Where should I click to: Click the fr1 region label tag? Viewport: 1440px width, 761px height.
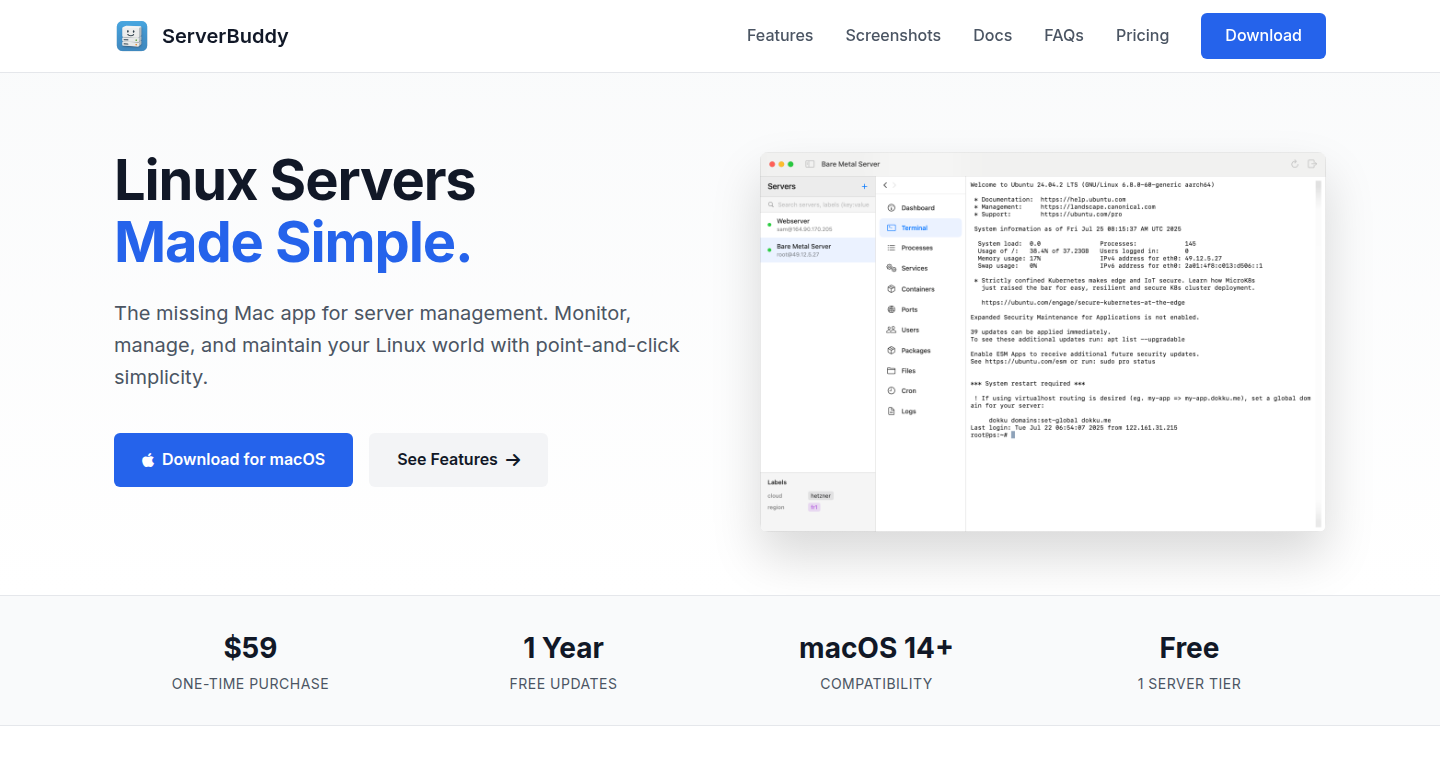[x=814, y=507]
